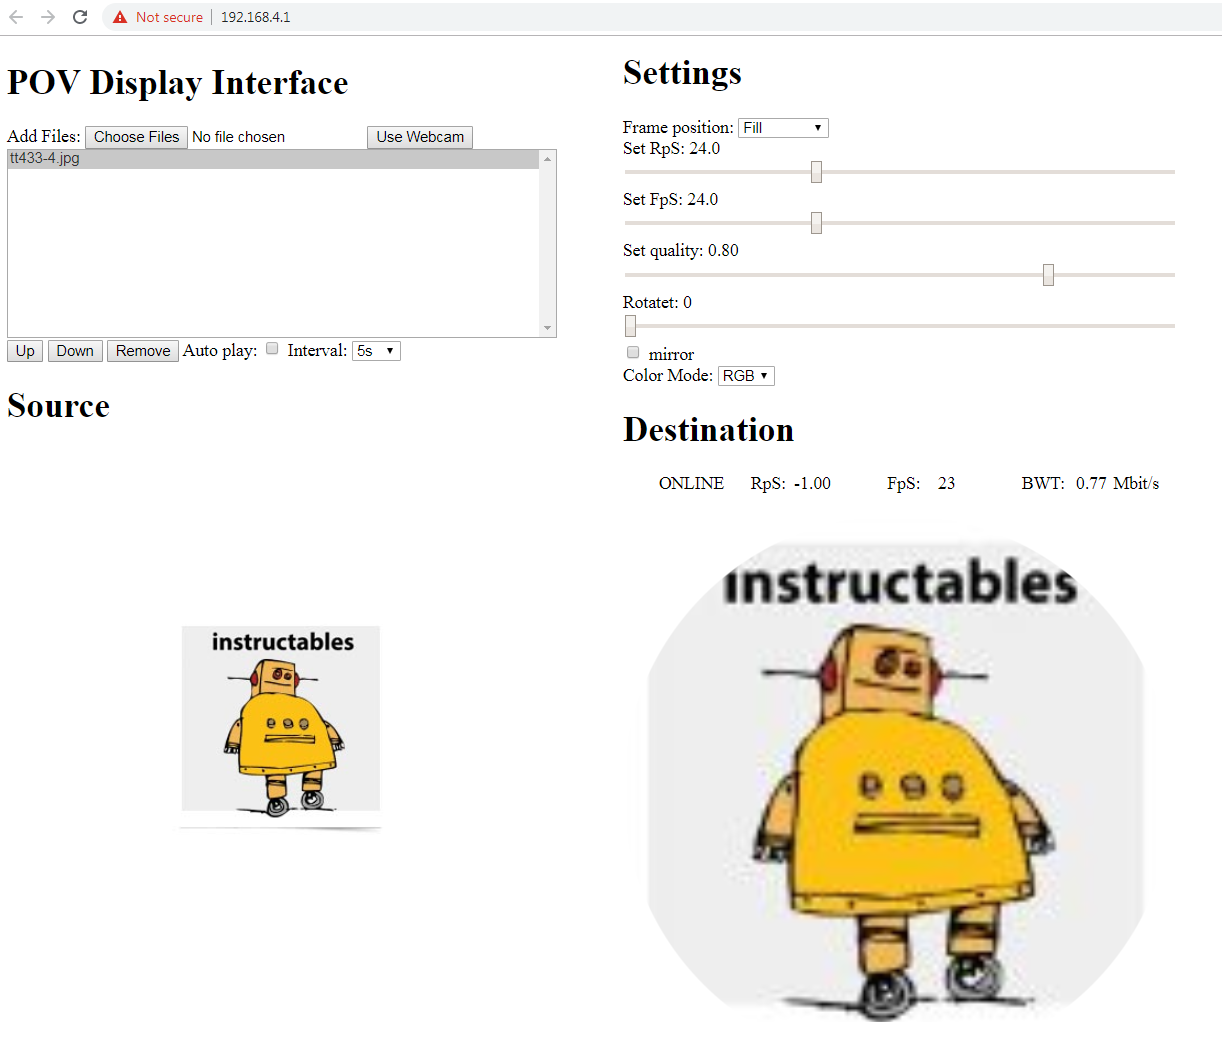Enable the mirror checkbox

click(632, 352)
